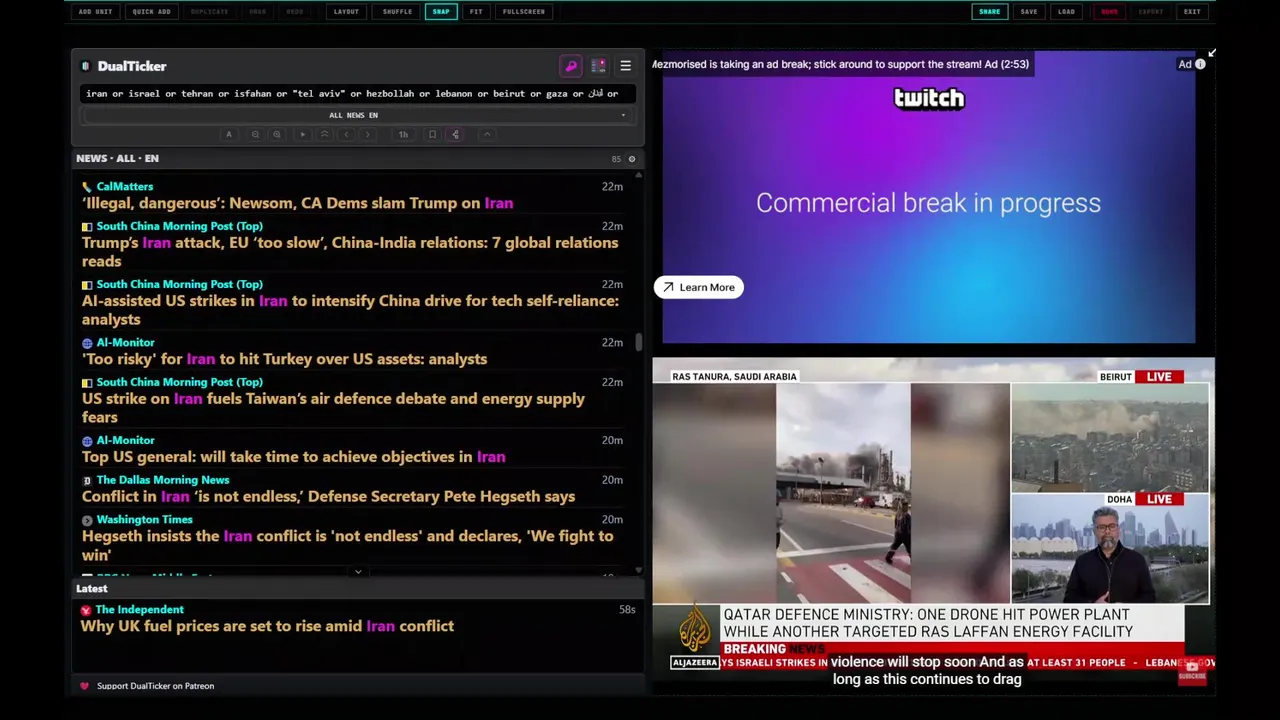Click the zoom in magnifier icon
This screenshot has height=720, width=1280.
(x=277, y=134)
